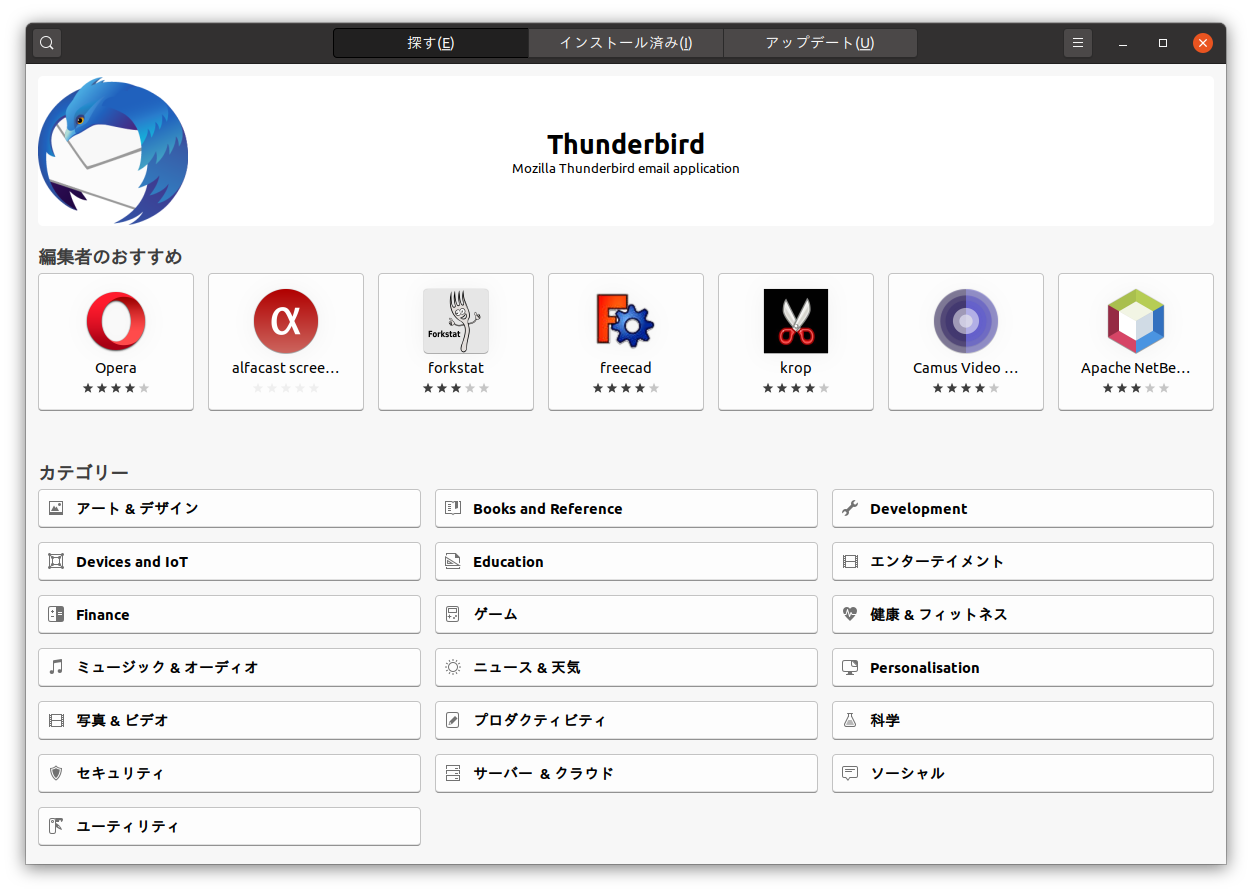Open the ソーシャル category
The image size is (1252, 893).
[1023, 773]
